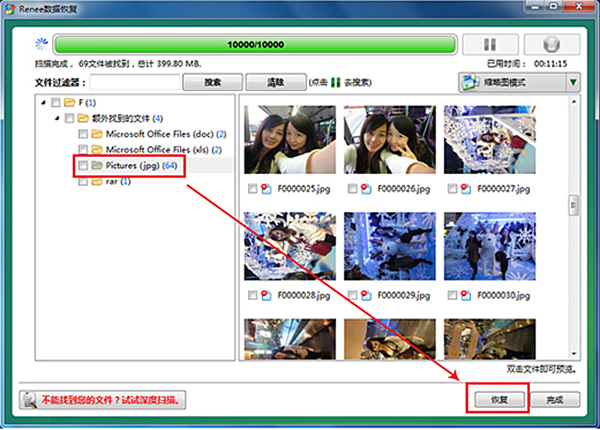Click the rar folder icon
This screenshot has height=430, width=600.
tap(97, 181)
